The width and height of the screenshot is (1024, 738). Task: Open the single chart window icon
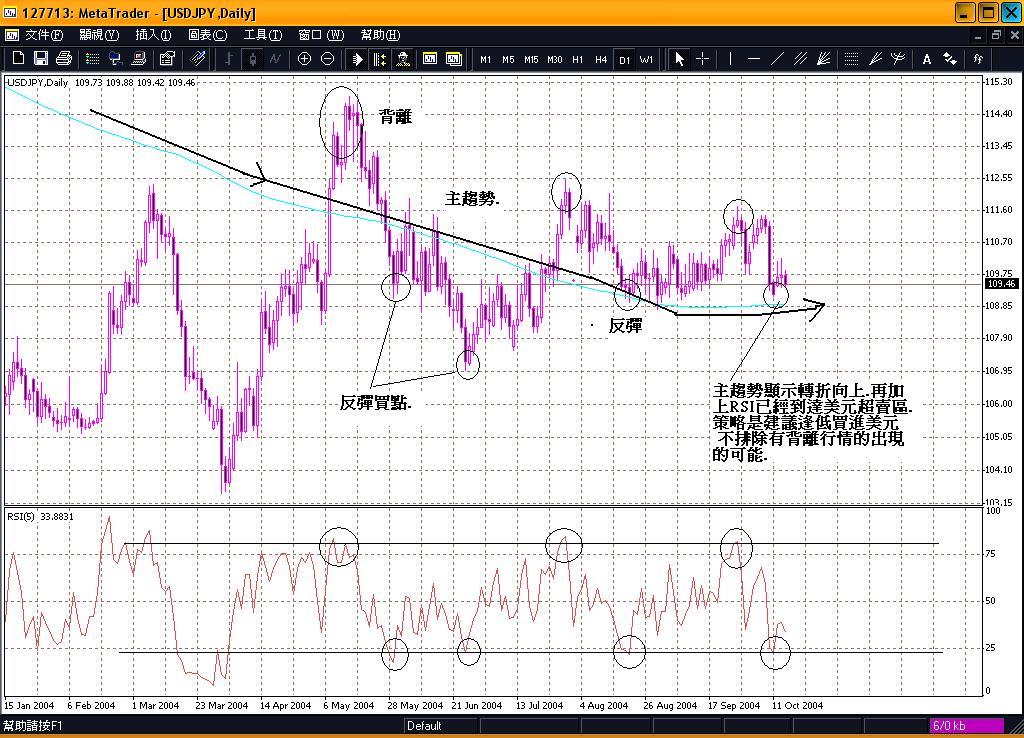(430, 59)
